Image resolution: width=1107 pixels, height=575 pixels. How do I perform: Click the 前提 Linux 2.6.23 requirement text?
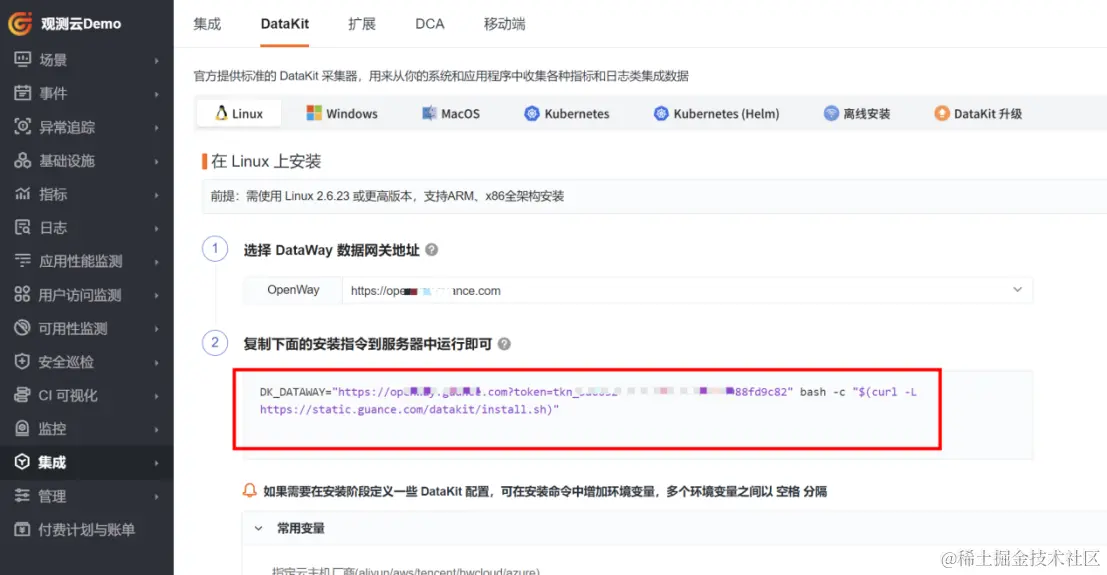click(x=387, y=196)
